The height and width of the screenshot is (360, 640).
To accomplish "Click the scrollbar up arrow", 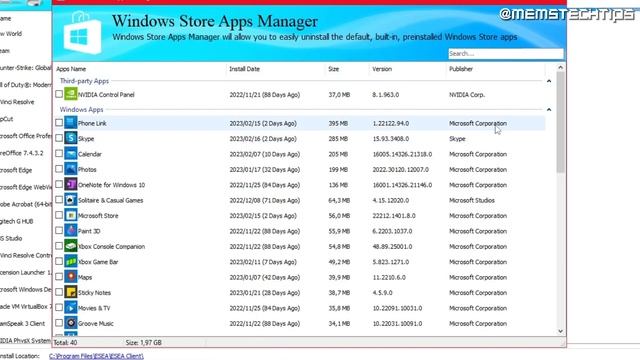I will (x=560, y=68).
